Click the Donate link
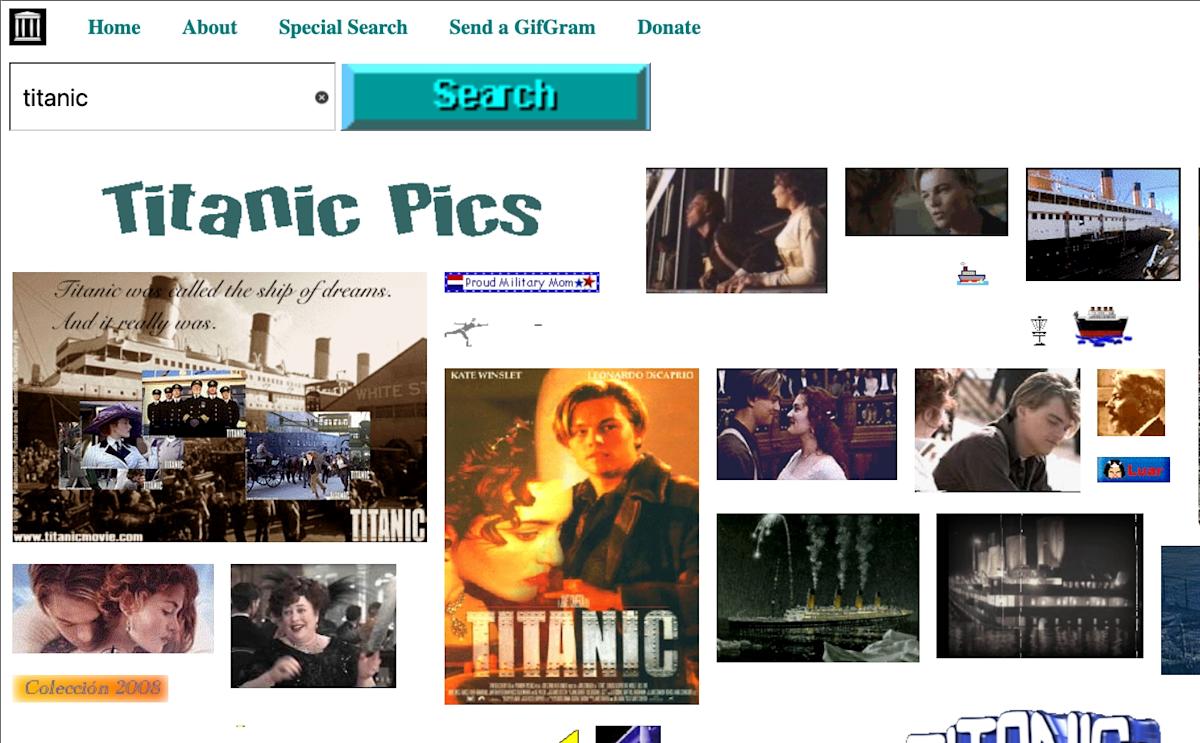The width and height of the screenshot is (1200, 743). coord(668,27)
